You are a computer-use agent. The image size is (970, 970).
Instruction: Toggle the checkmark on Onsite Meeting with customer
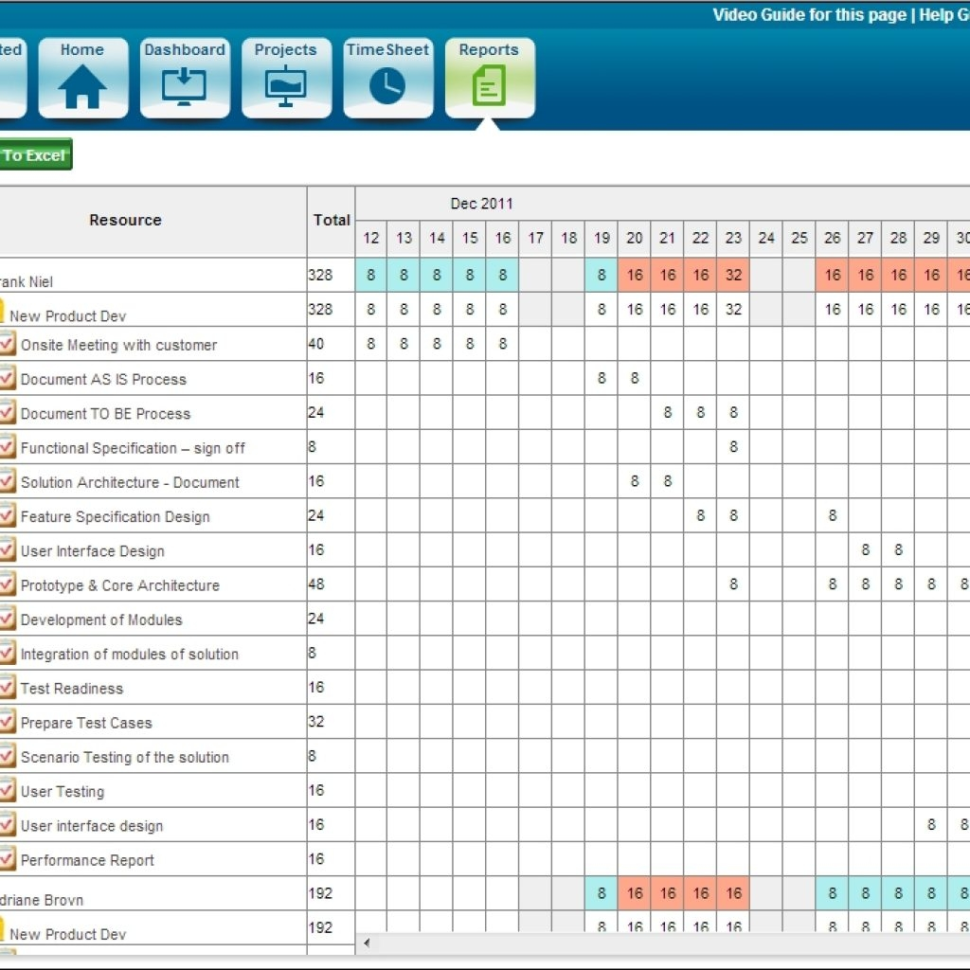click(x=8, y=343)
